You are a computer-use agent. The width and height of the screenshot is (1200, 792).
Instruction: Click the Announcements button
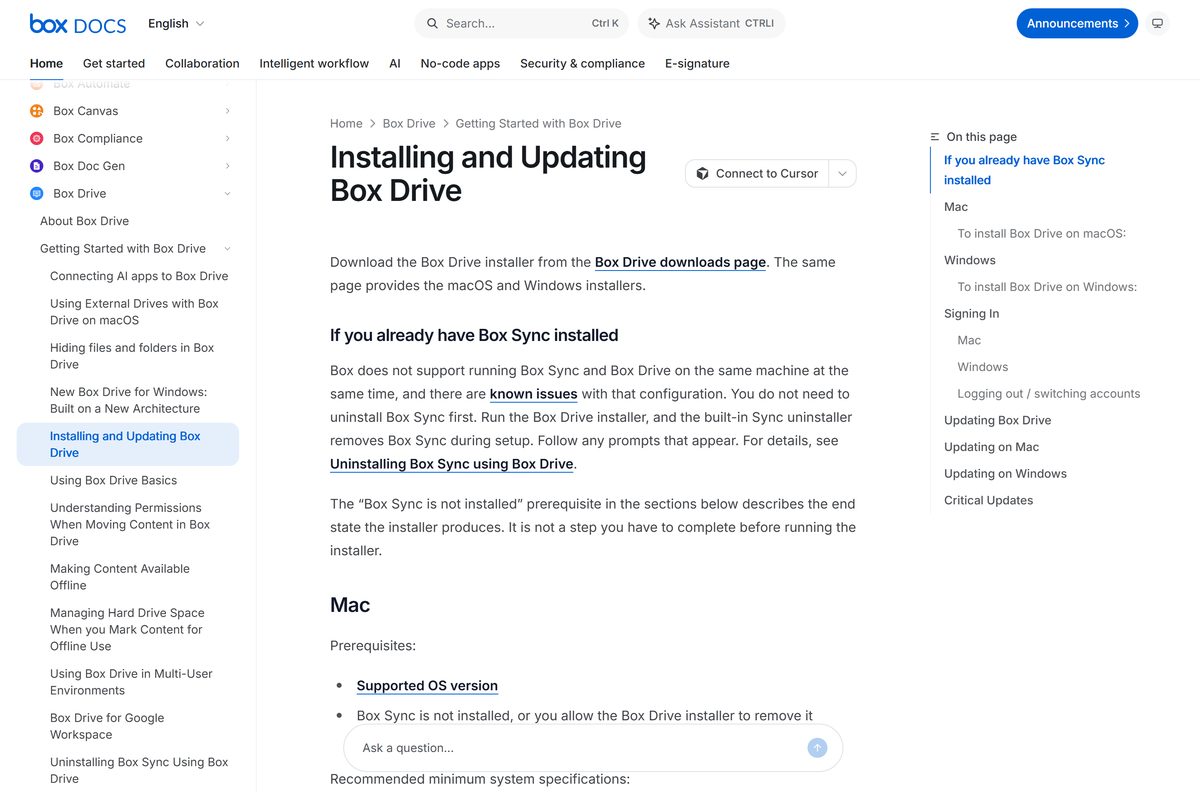click(x=1077, y=23)
